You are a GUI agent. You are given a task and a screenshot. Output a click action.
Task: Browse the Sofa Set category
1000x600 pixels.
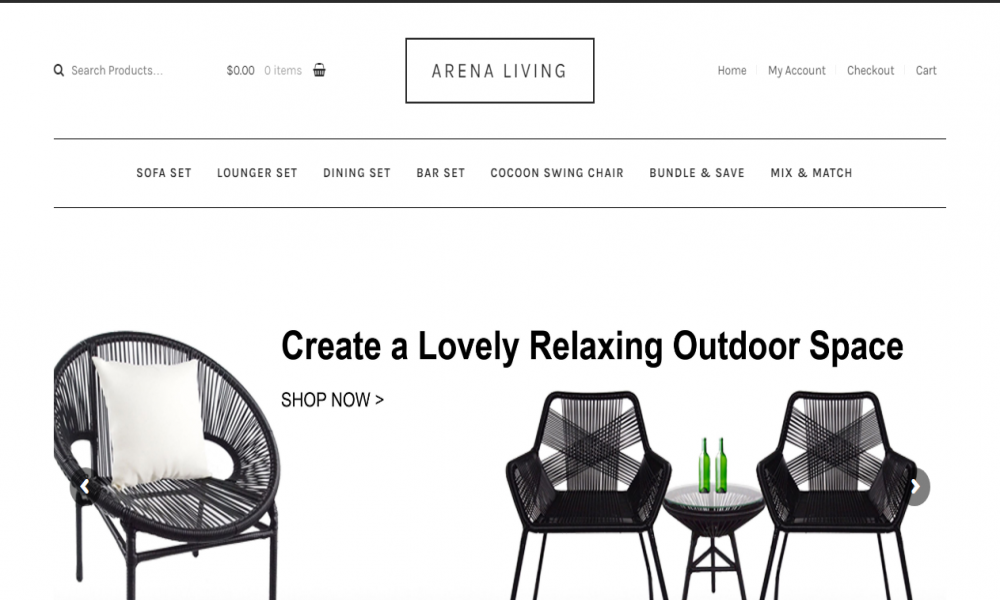[164, 173]
